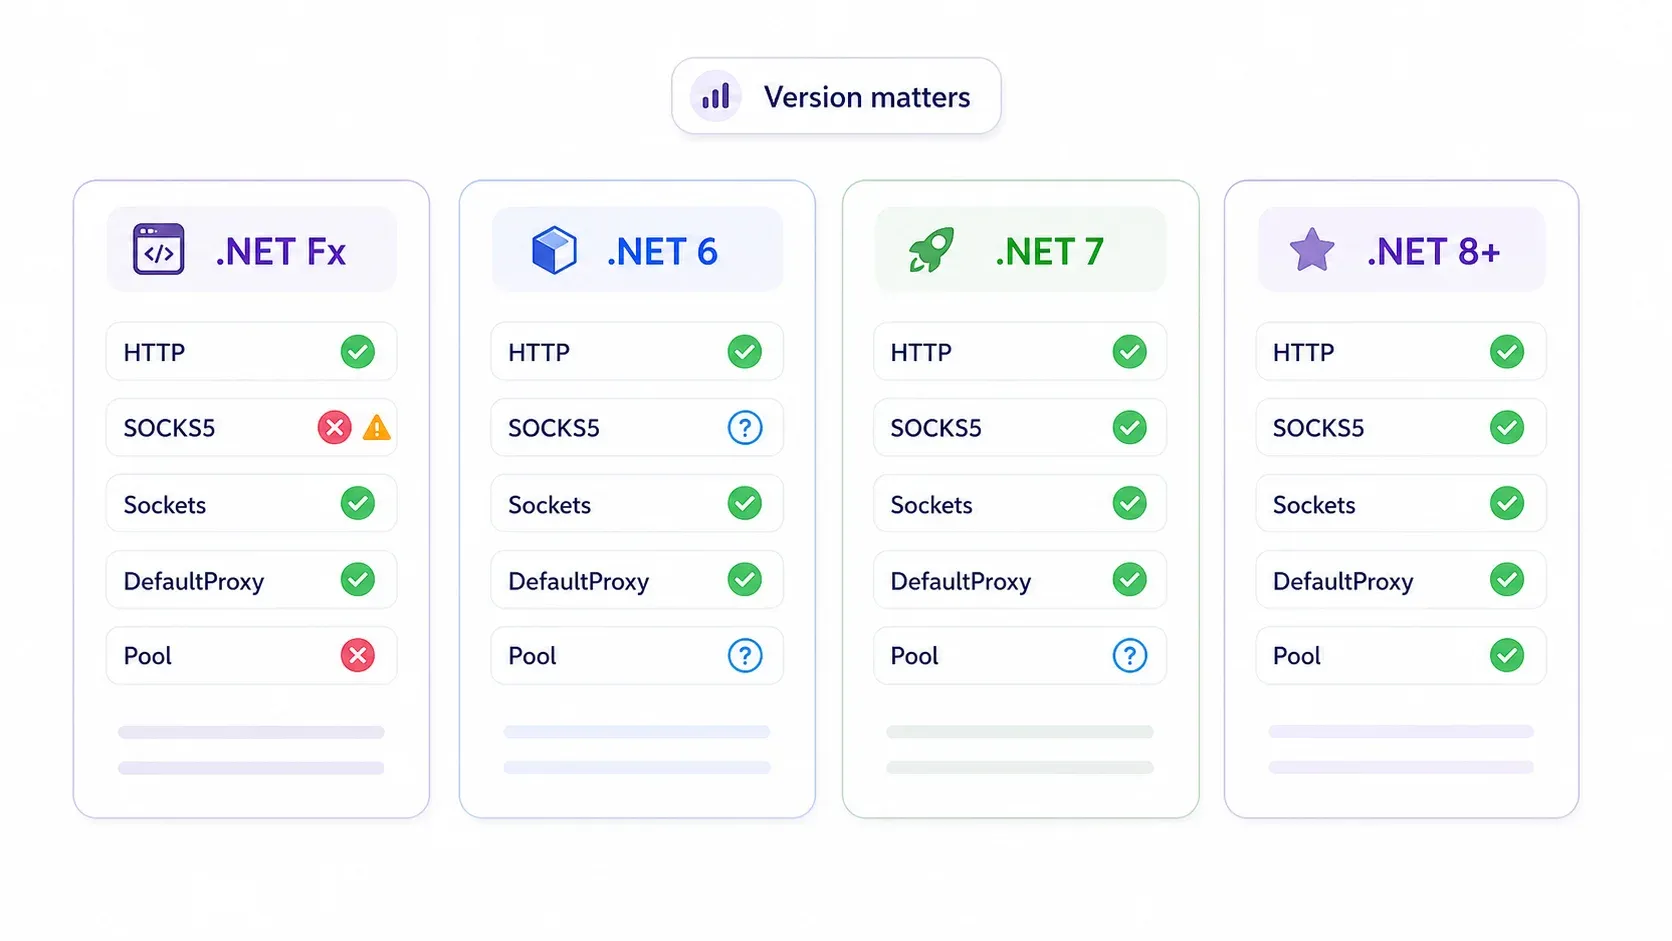Click the green check for DefaultProxy under .NET 7

click(1130, 579)
